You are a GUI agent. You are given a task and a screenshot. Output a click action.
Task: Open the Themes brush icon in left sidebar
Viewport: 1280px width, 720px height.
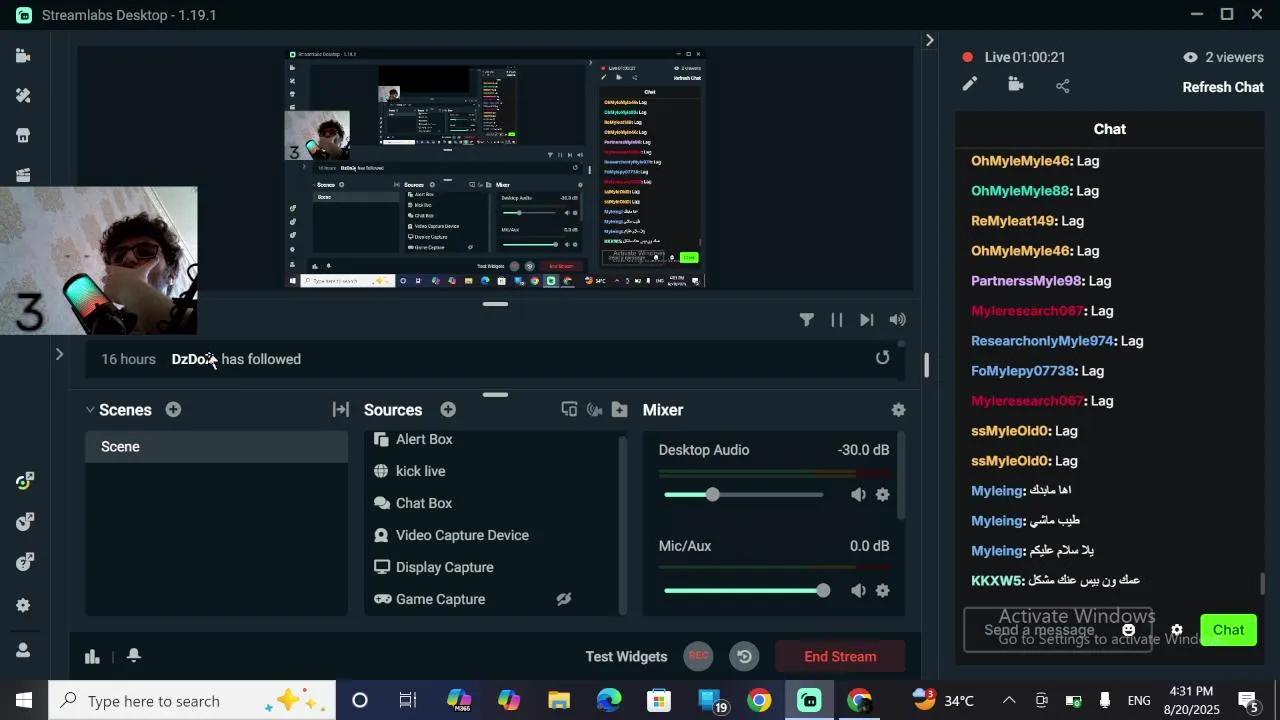[x=23, y=96]
